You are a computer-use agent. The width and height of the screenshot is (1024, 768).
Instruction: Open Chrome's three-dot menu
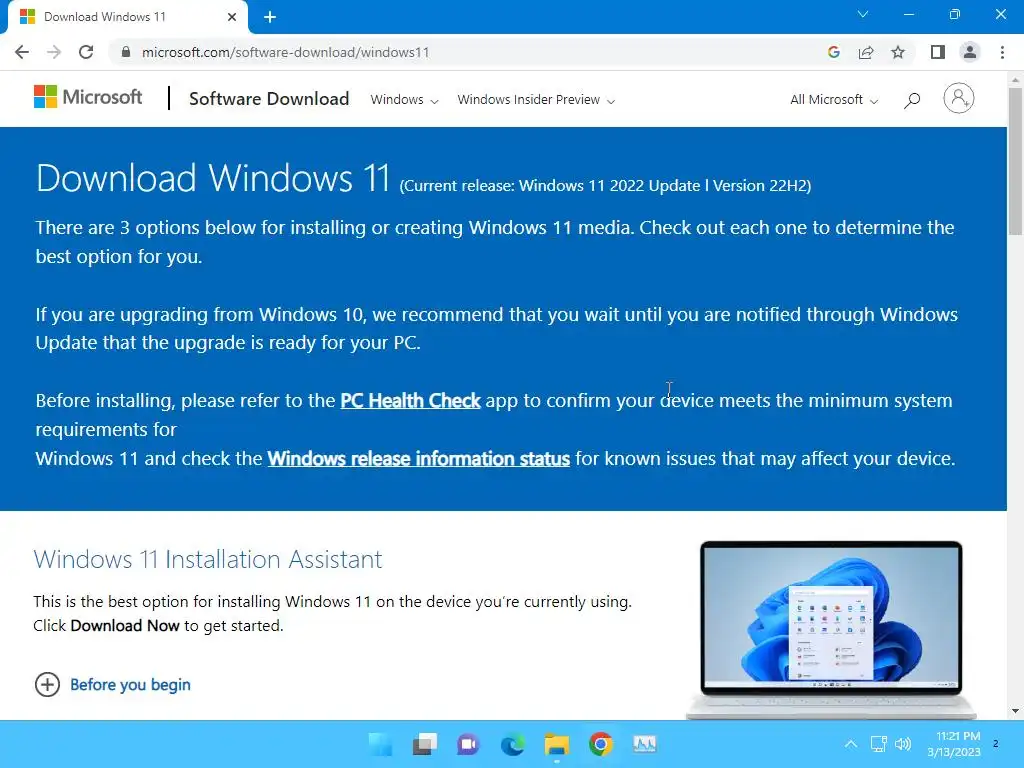point(1002,52)
